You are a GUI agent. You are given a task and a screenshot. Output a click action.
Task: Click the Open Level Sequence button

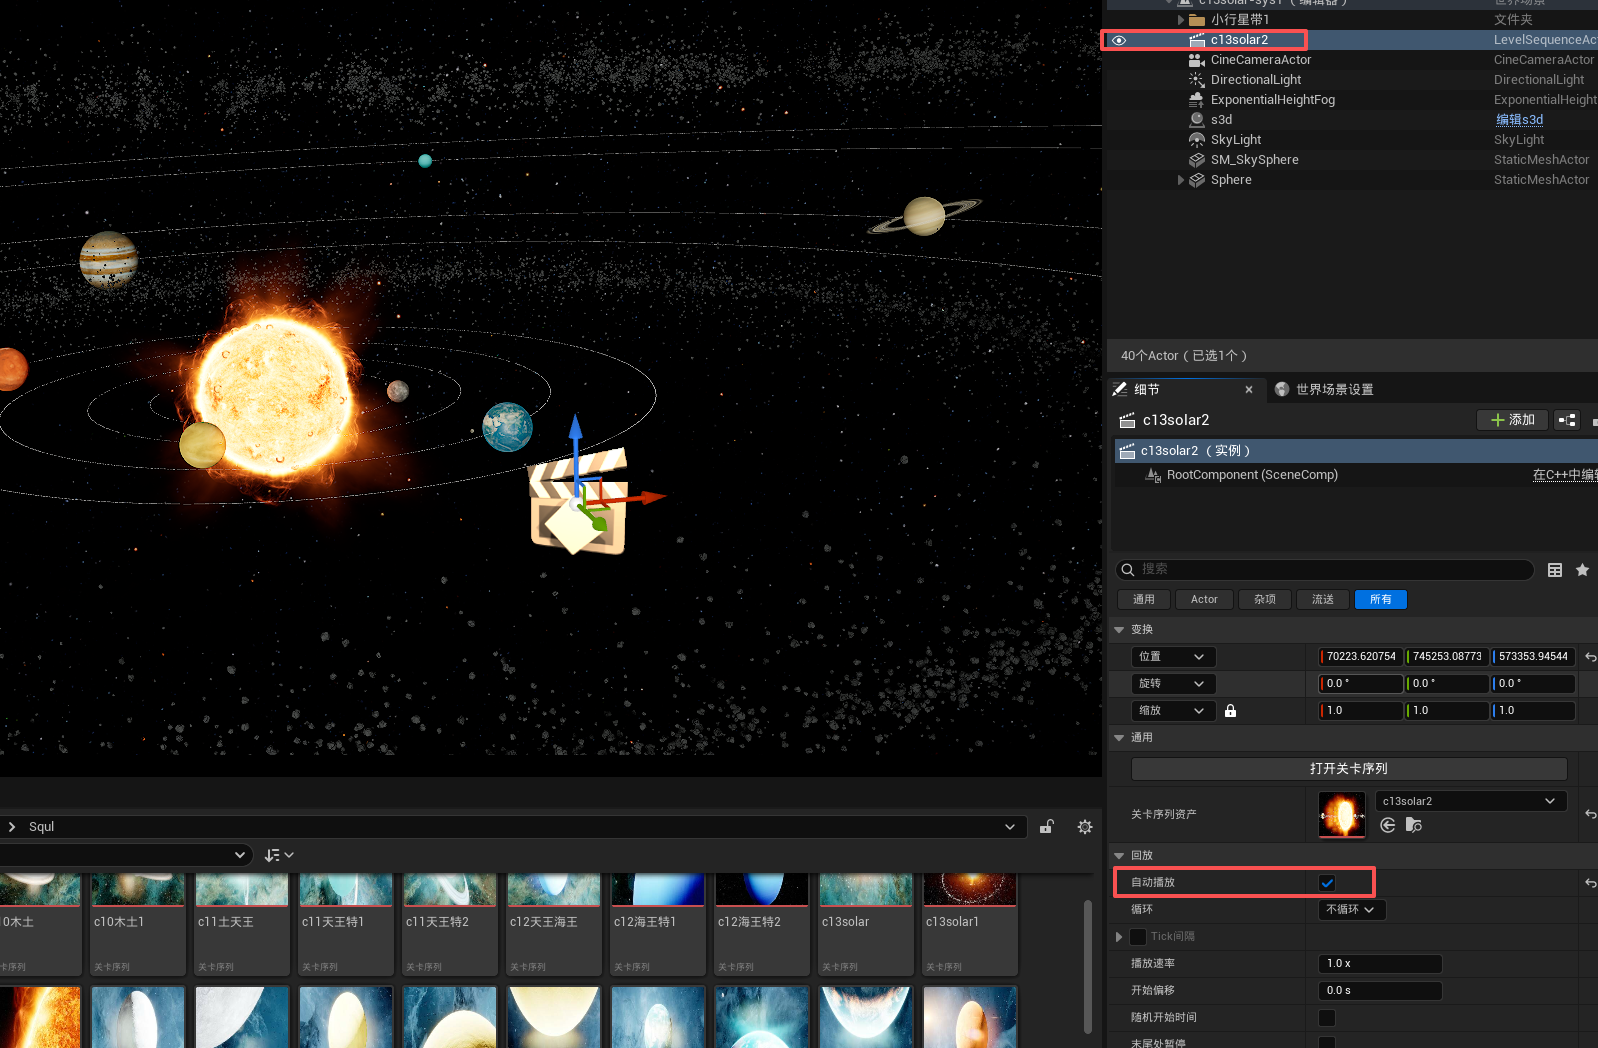1349,769
